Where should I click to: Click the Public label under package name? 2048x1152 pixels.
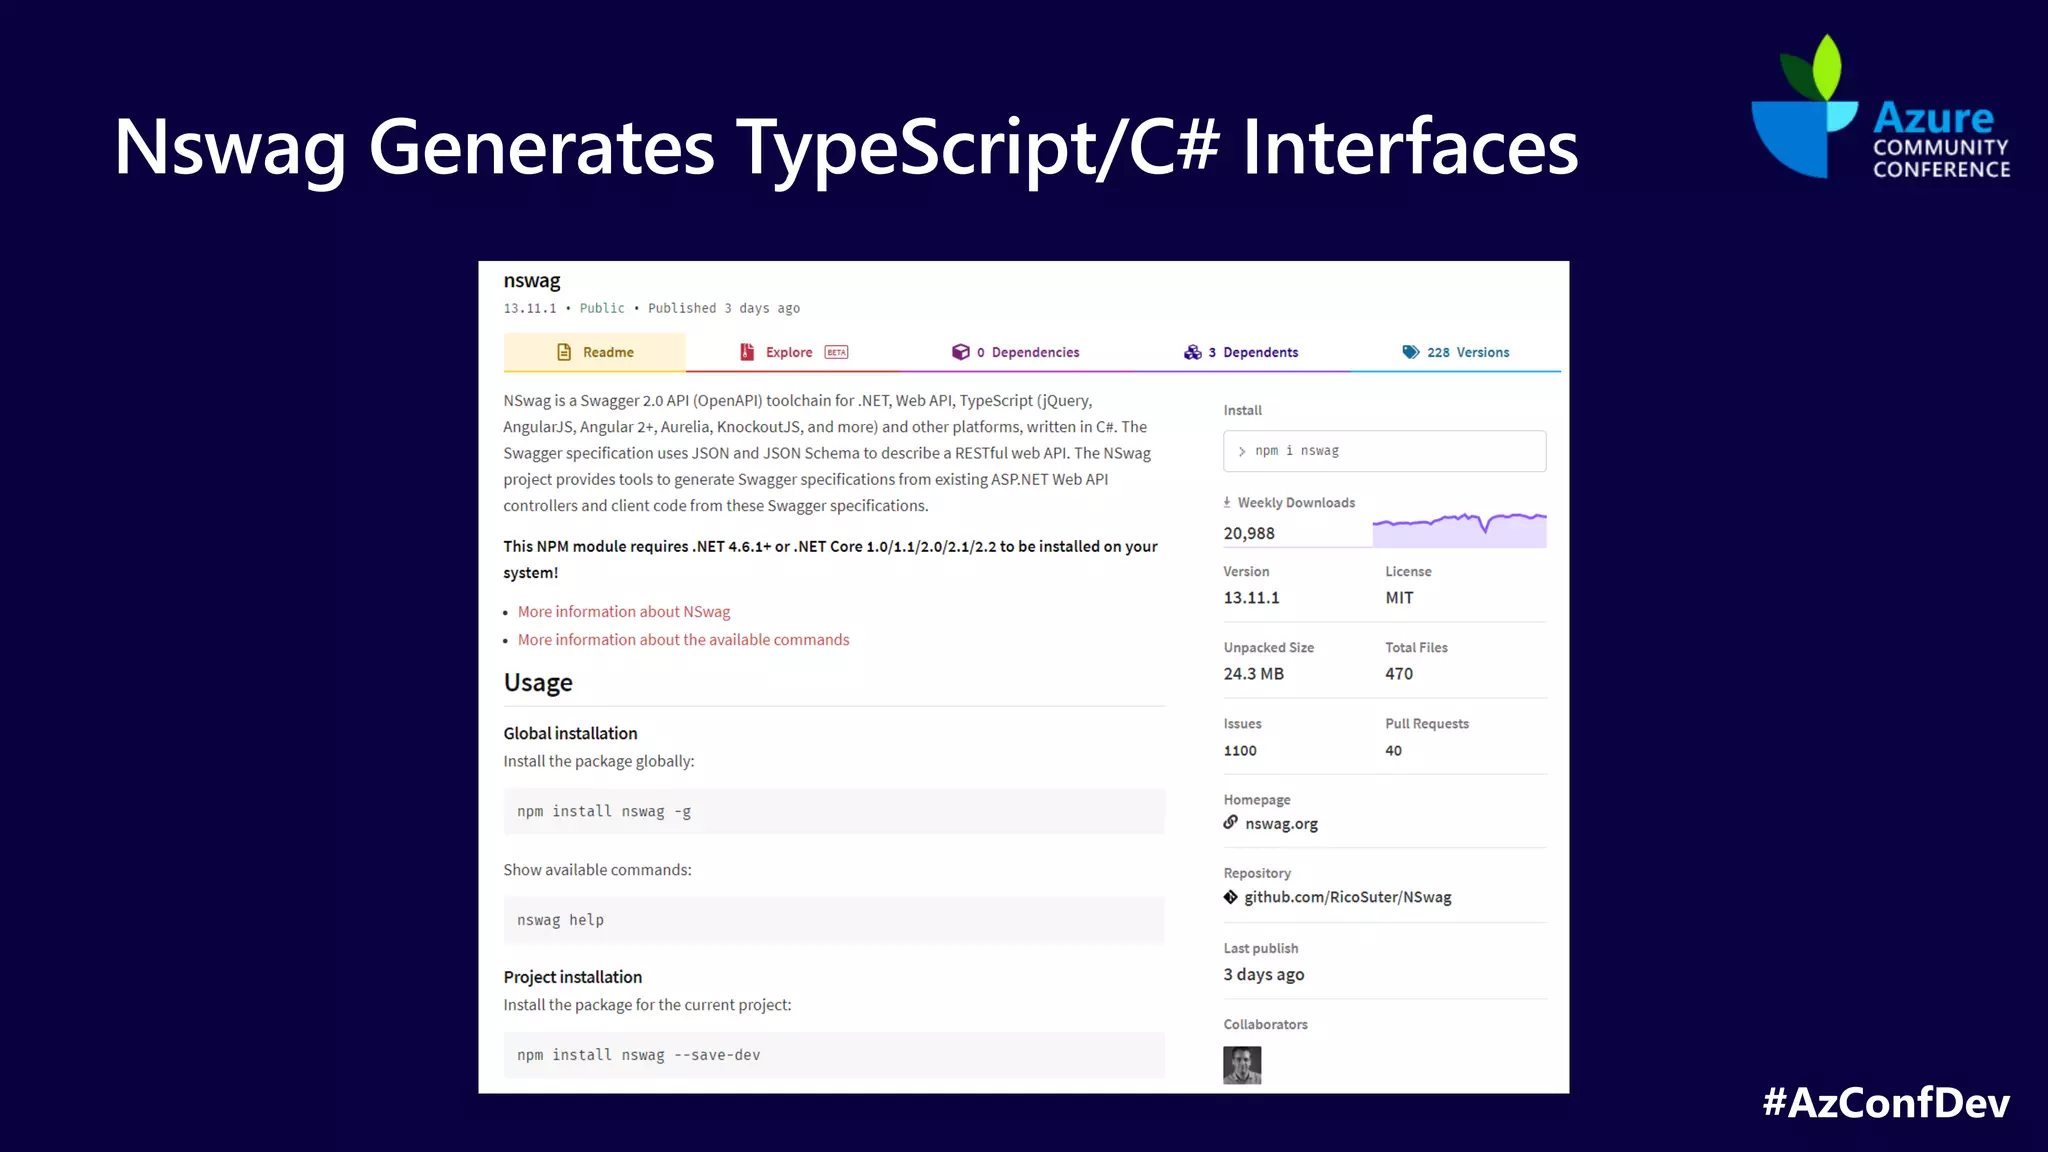(x=602, y=308)
